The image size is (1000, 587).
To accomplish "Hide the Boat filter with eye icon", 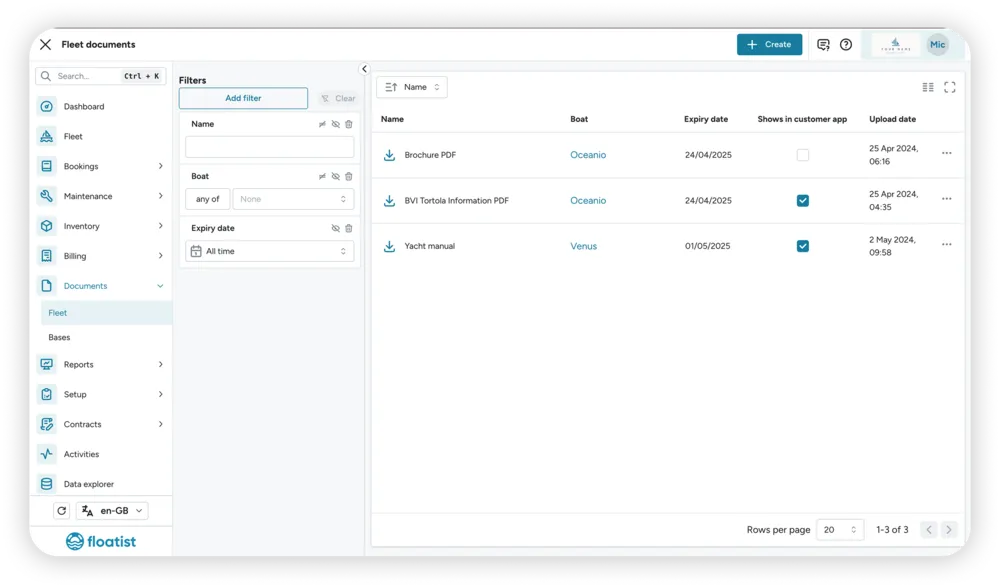I will tap(335, 177).
